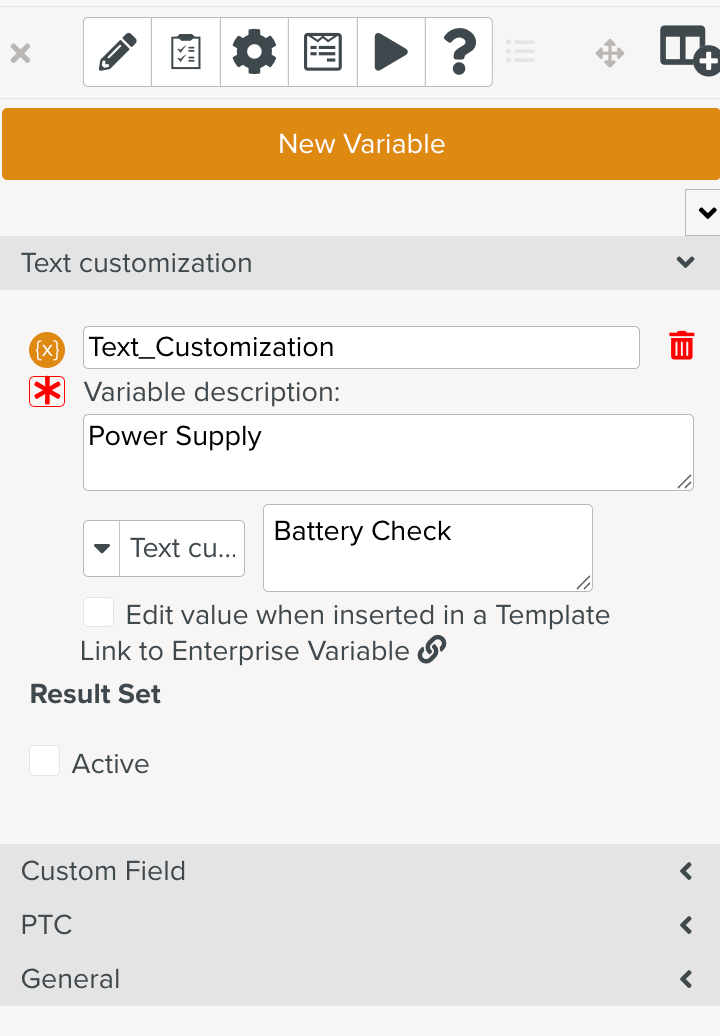
Task: Open the variable type dropdown arrow
Action: pyautogui.click(x=101, y=548)
